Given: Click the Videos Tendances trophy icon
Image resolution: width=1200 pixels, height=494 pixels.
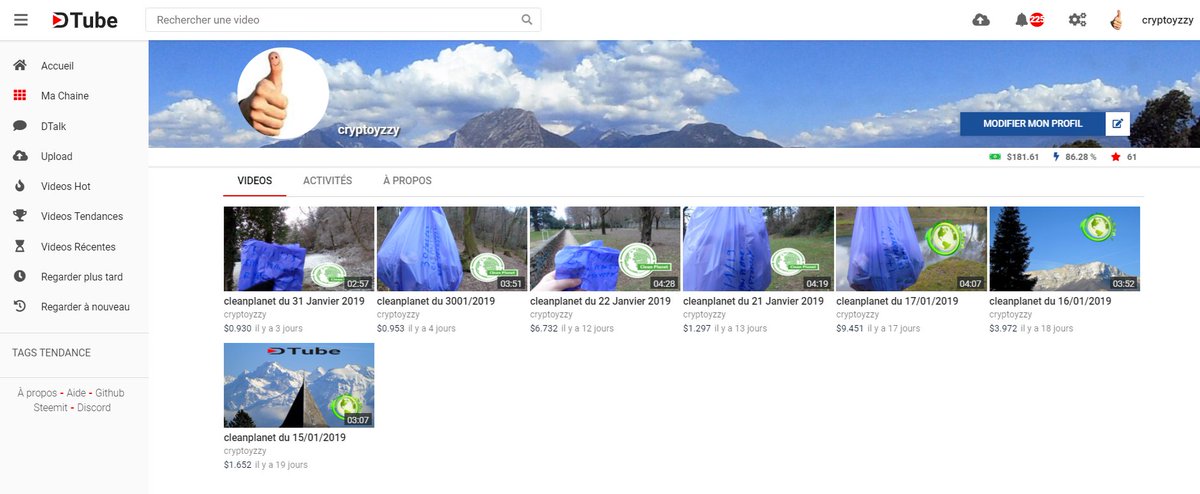Looking at the screenshot, I should [20, 216].
